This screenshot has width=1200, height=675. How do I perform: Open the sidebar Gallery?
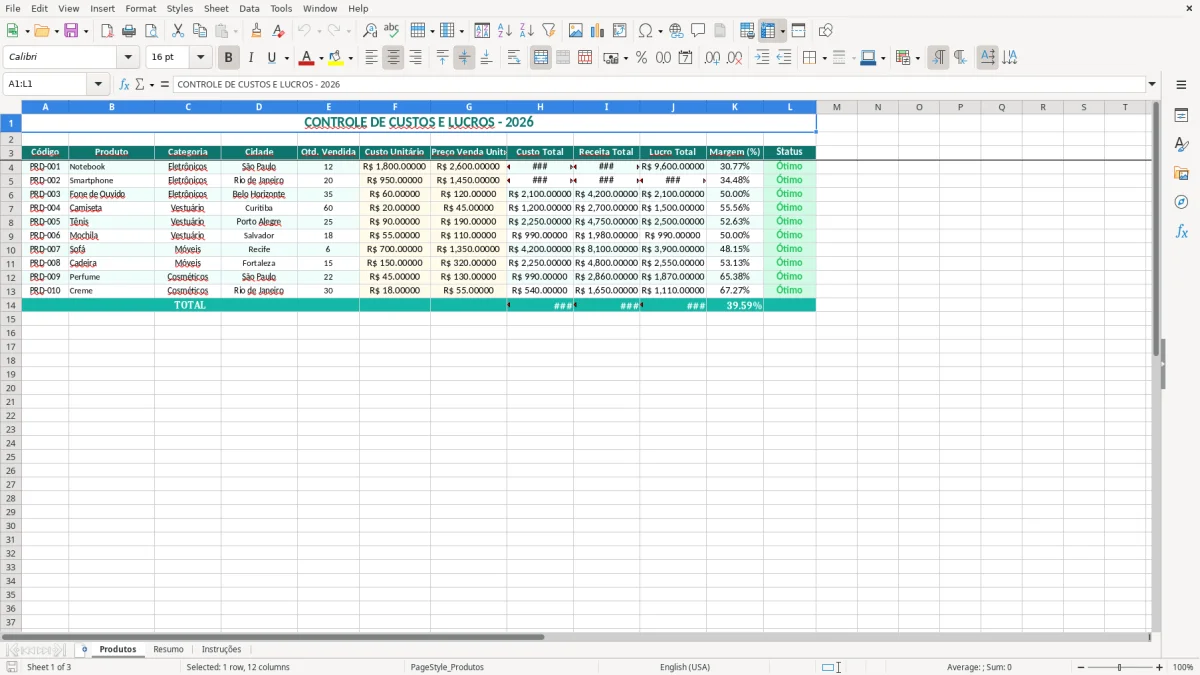tap(1181, 173)
